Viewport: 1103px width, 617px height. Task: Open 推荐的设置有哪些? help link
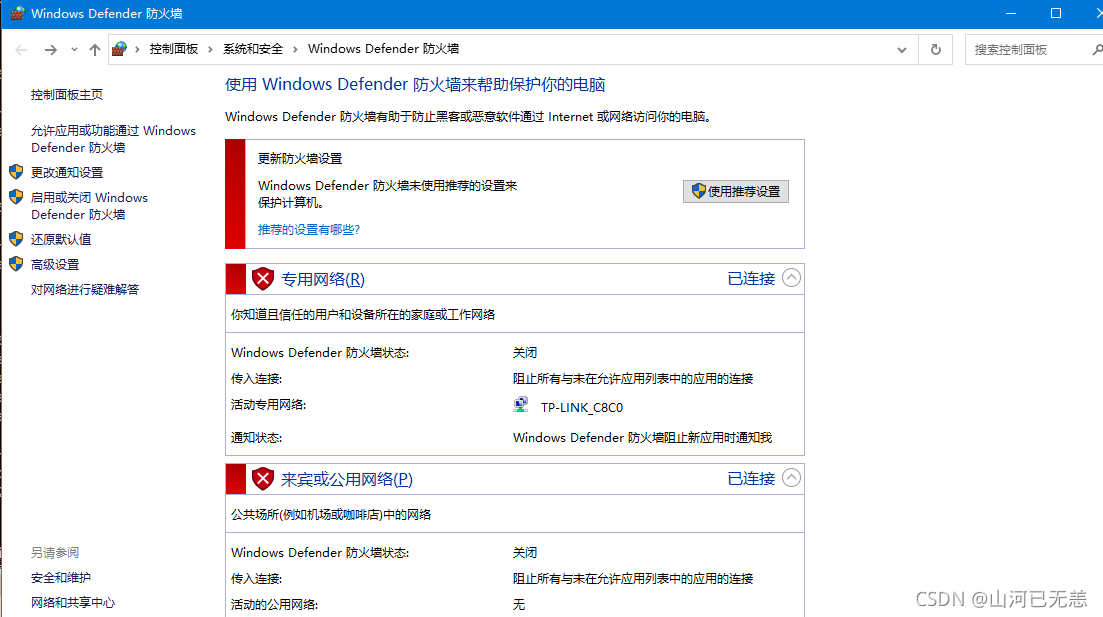[x=309, y=229]
